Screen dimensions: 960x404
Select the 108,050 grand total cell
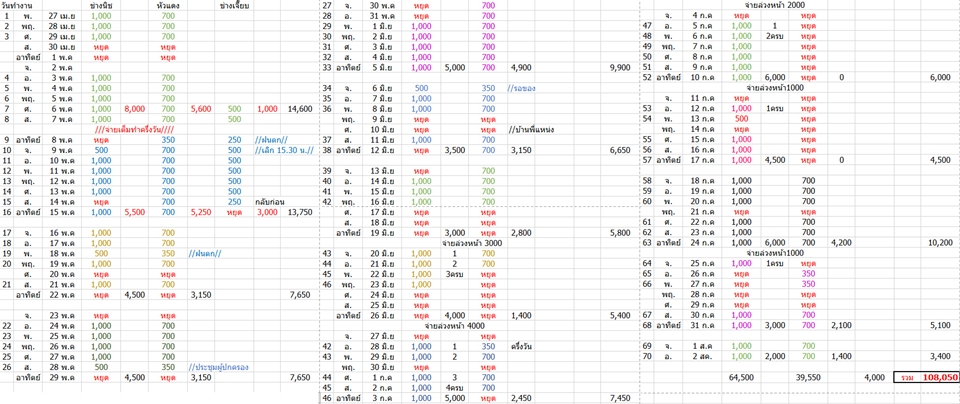point(939,378)
